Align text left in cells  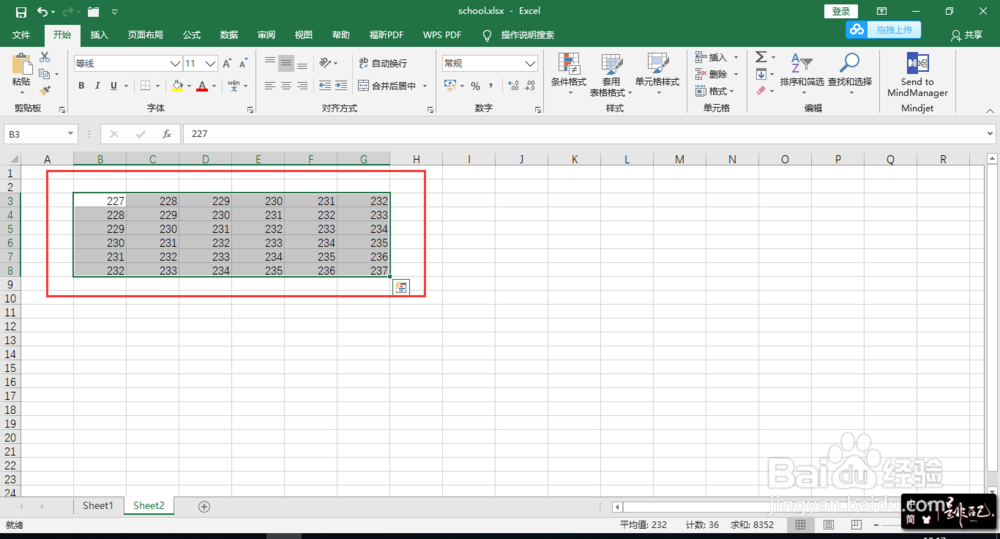click(270, 85)
